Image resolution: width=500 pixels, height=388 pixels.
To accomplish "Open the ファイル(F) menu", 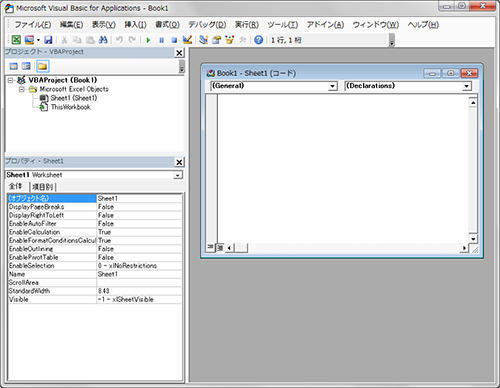I will tap(33, 25).
